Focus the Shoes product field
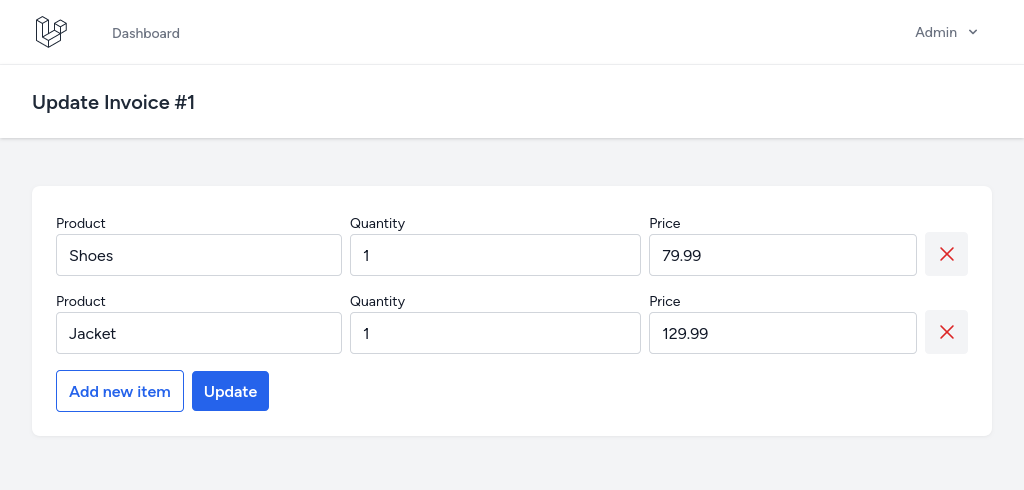 pos(199,255)
